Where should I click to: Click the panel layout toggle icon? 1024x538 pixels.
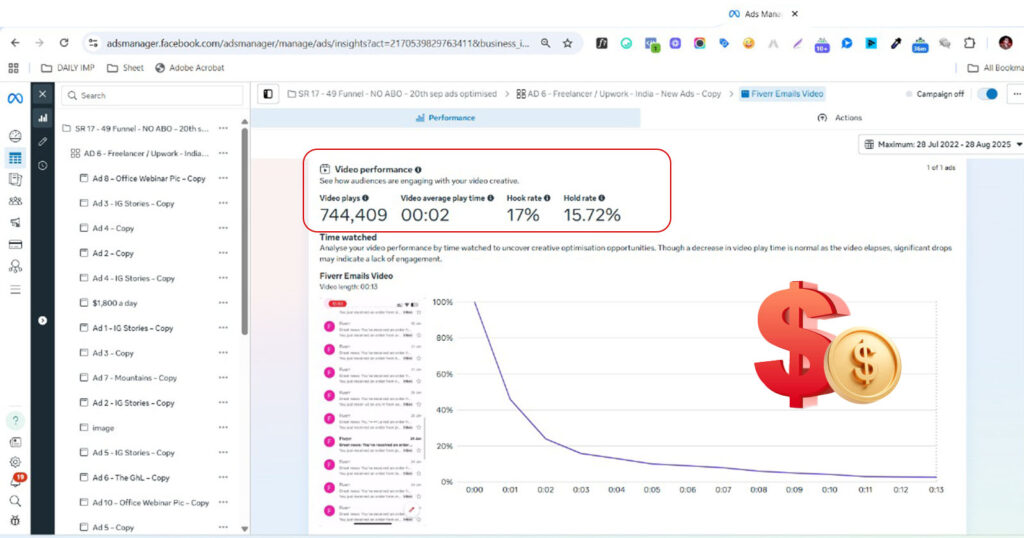pos(268,94)
